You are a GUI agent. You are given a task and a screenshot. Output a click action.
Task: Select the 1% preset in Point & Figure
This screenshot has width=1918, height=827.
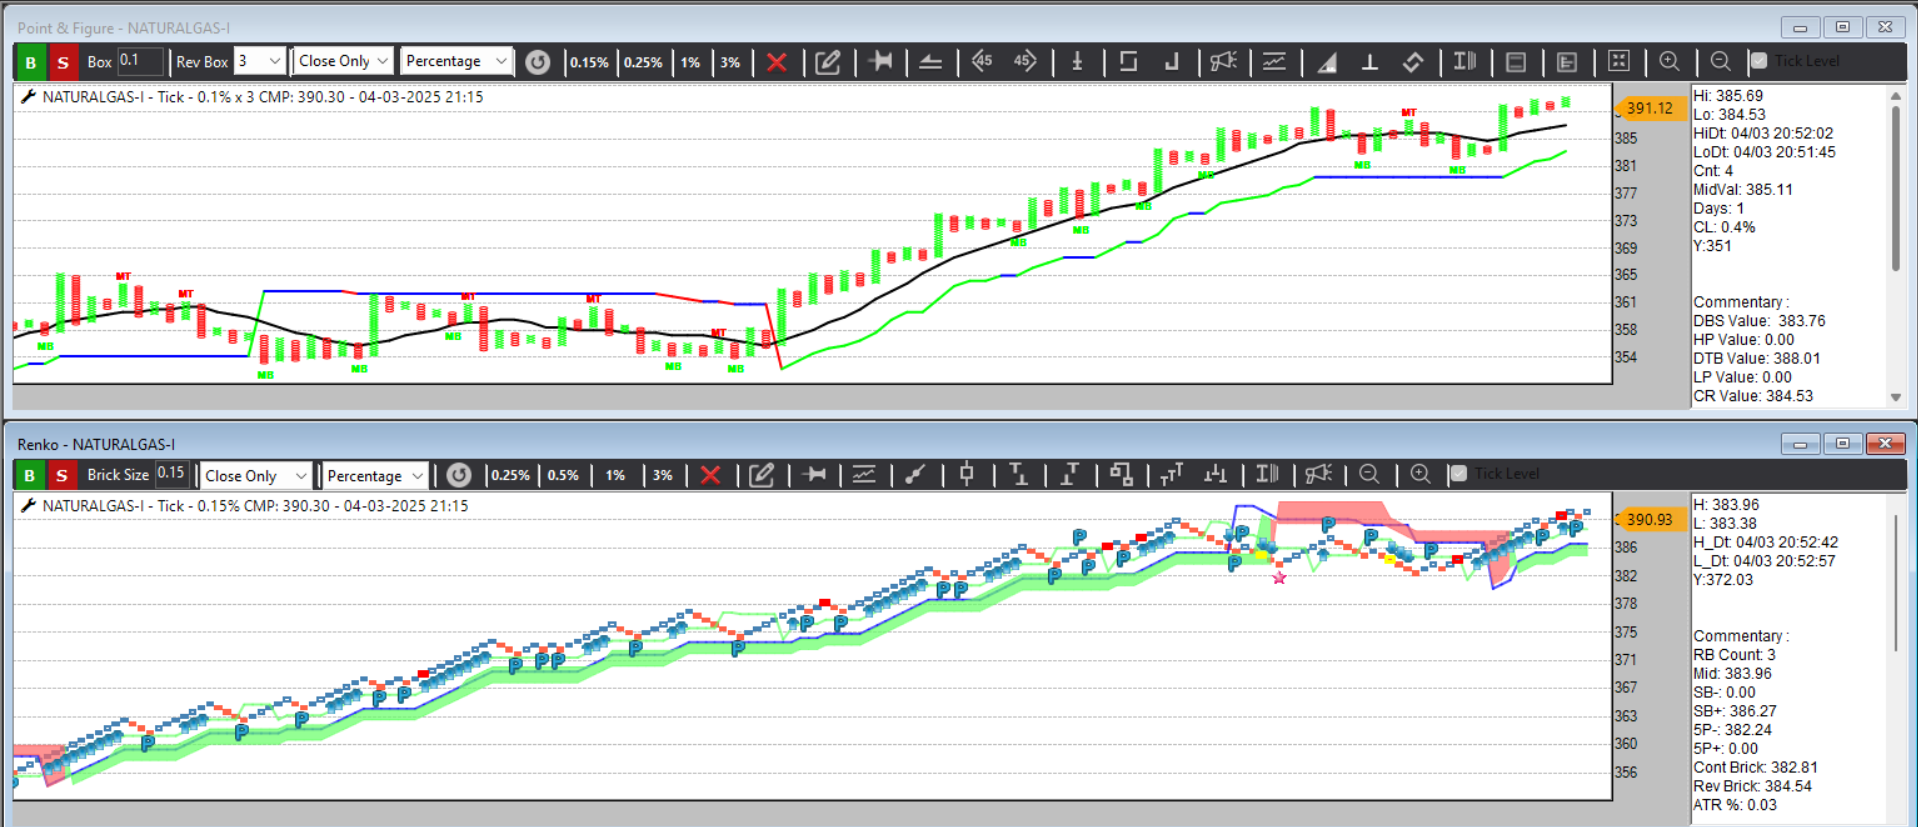coord(691,62)
